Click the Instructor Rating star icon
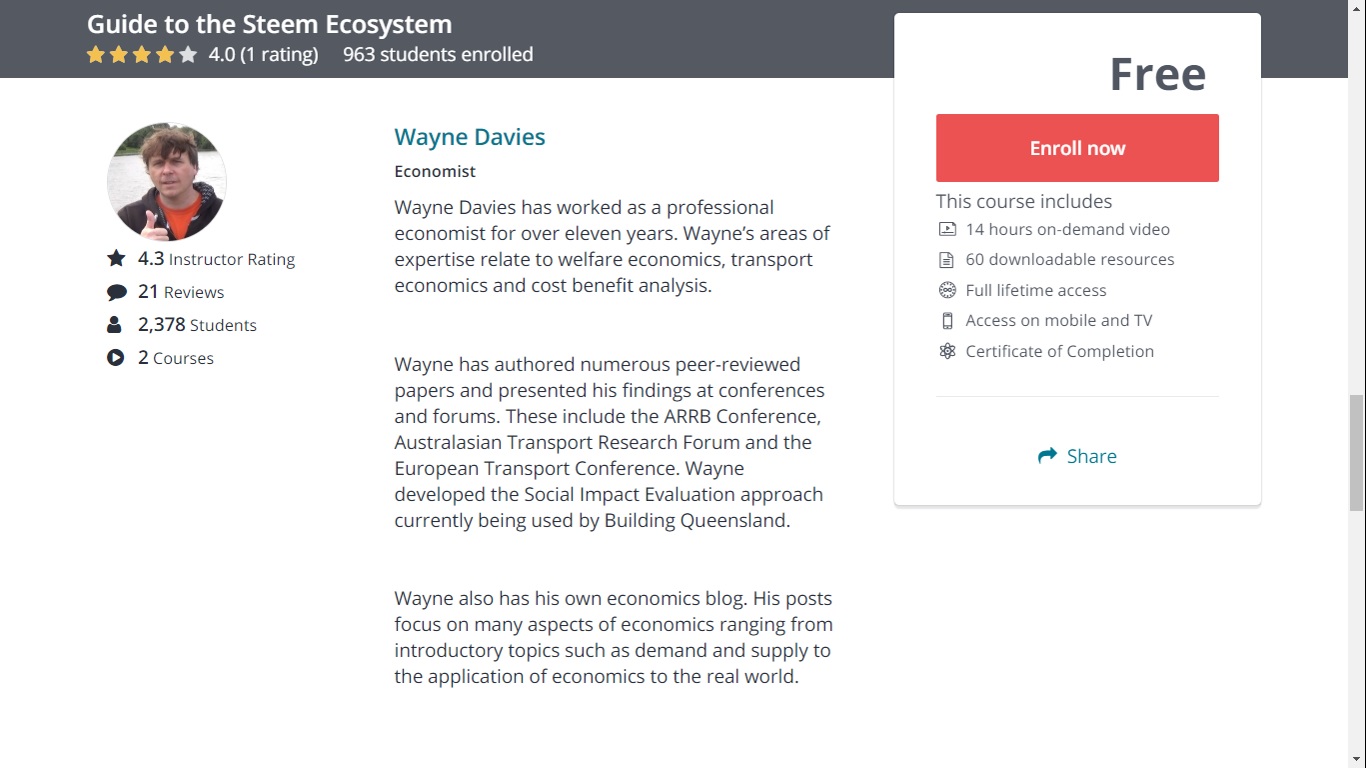Viewport: 1366px width, 768px height. click(116, 259)
